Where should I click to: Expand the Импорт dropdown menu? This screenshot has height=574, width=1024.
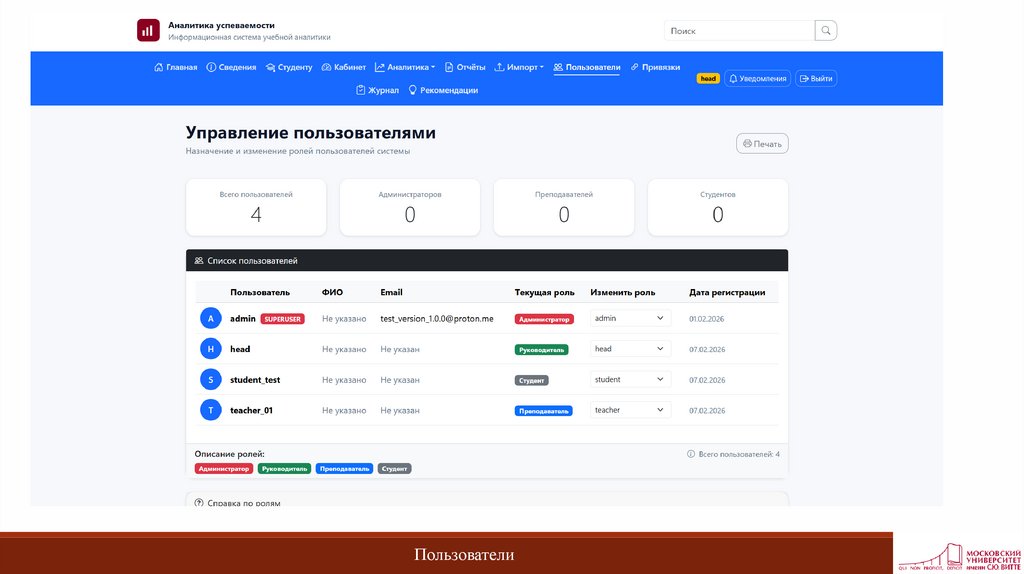pyautogui.click(x=519, y=67)
